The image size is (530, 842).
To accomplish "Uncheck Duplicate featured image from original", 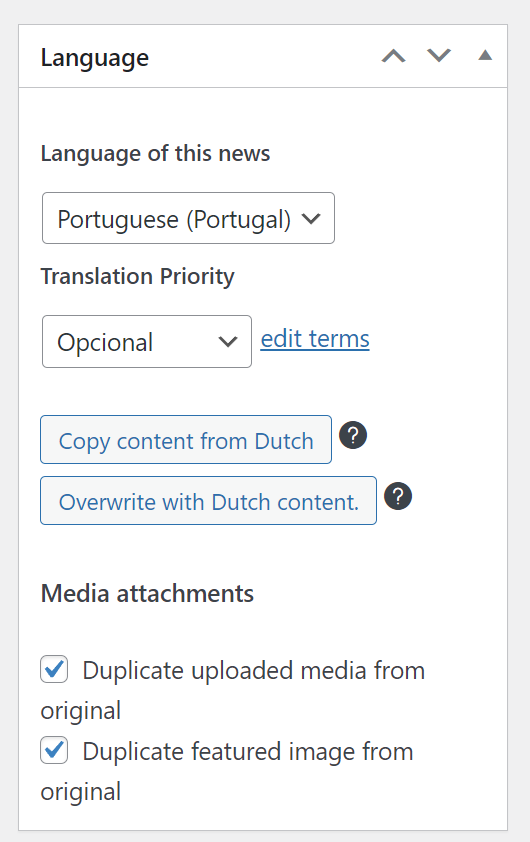I will 54,750.
